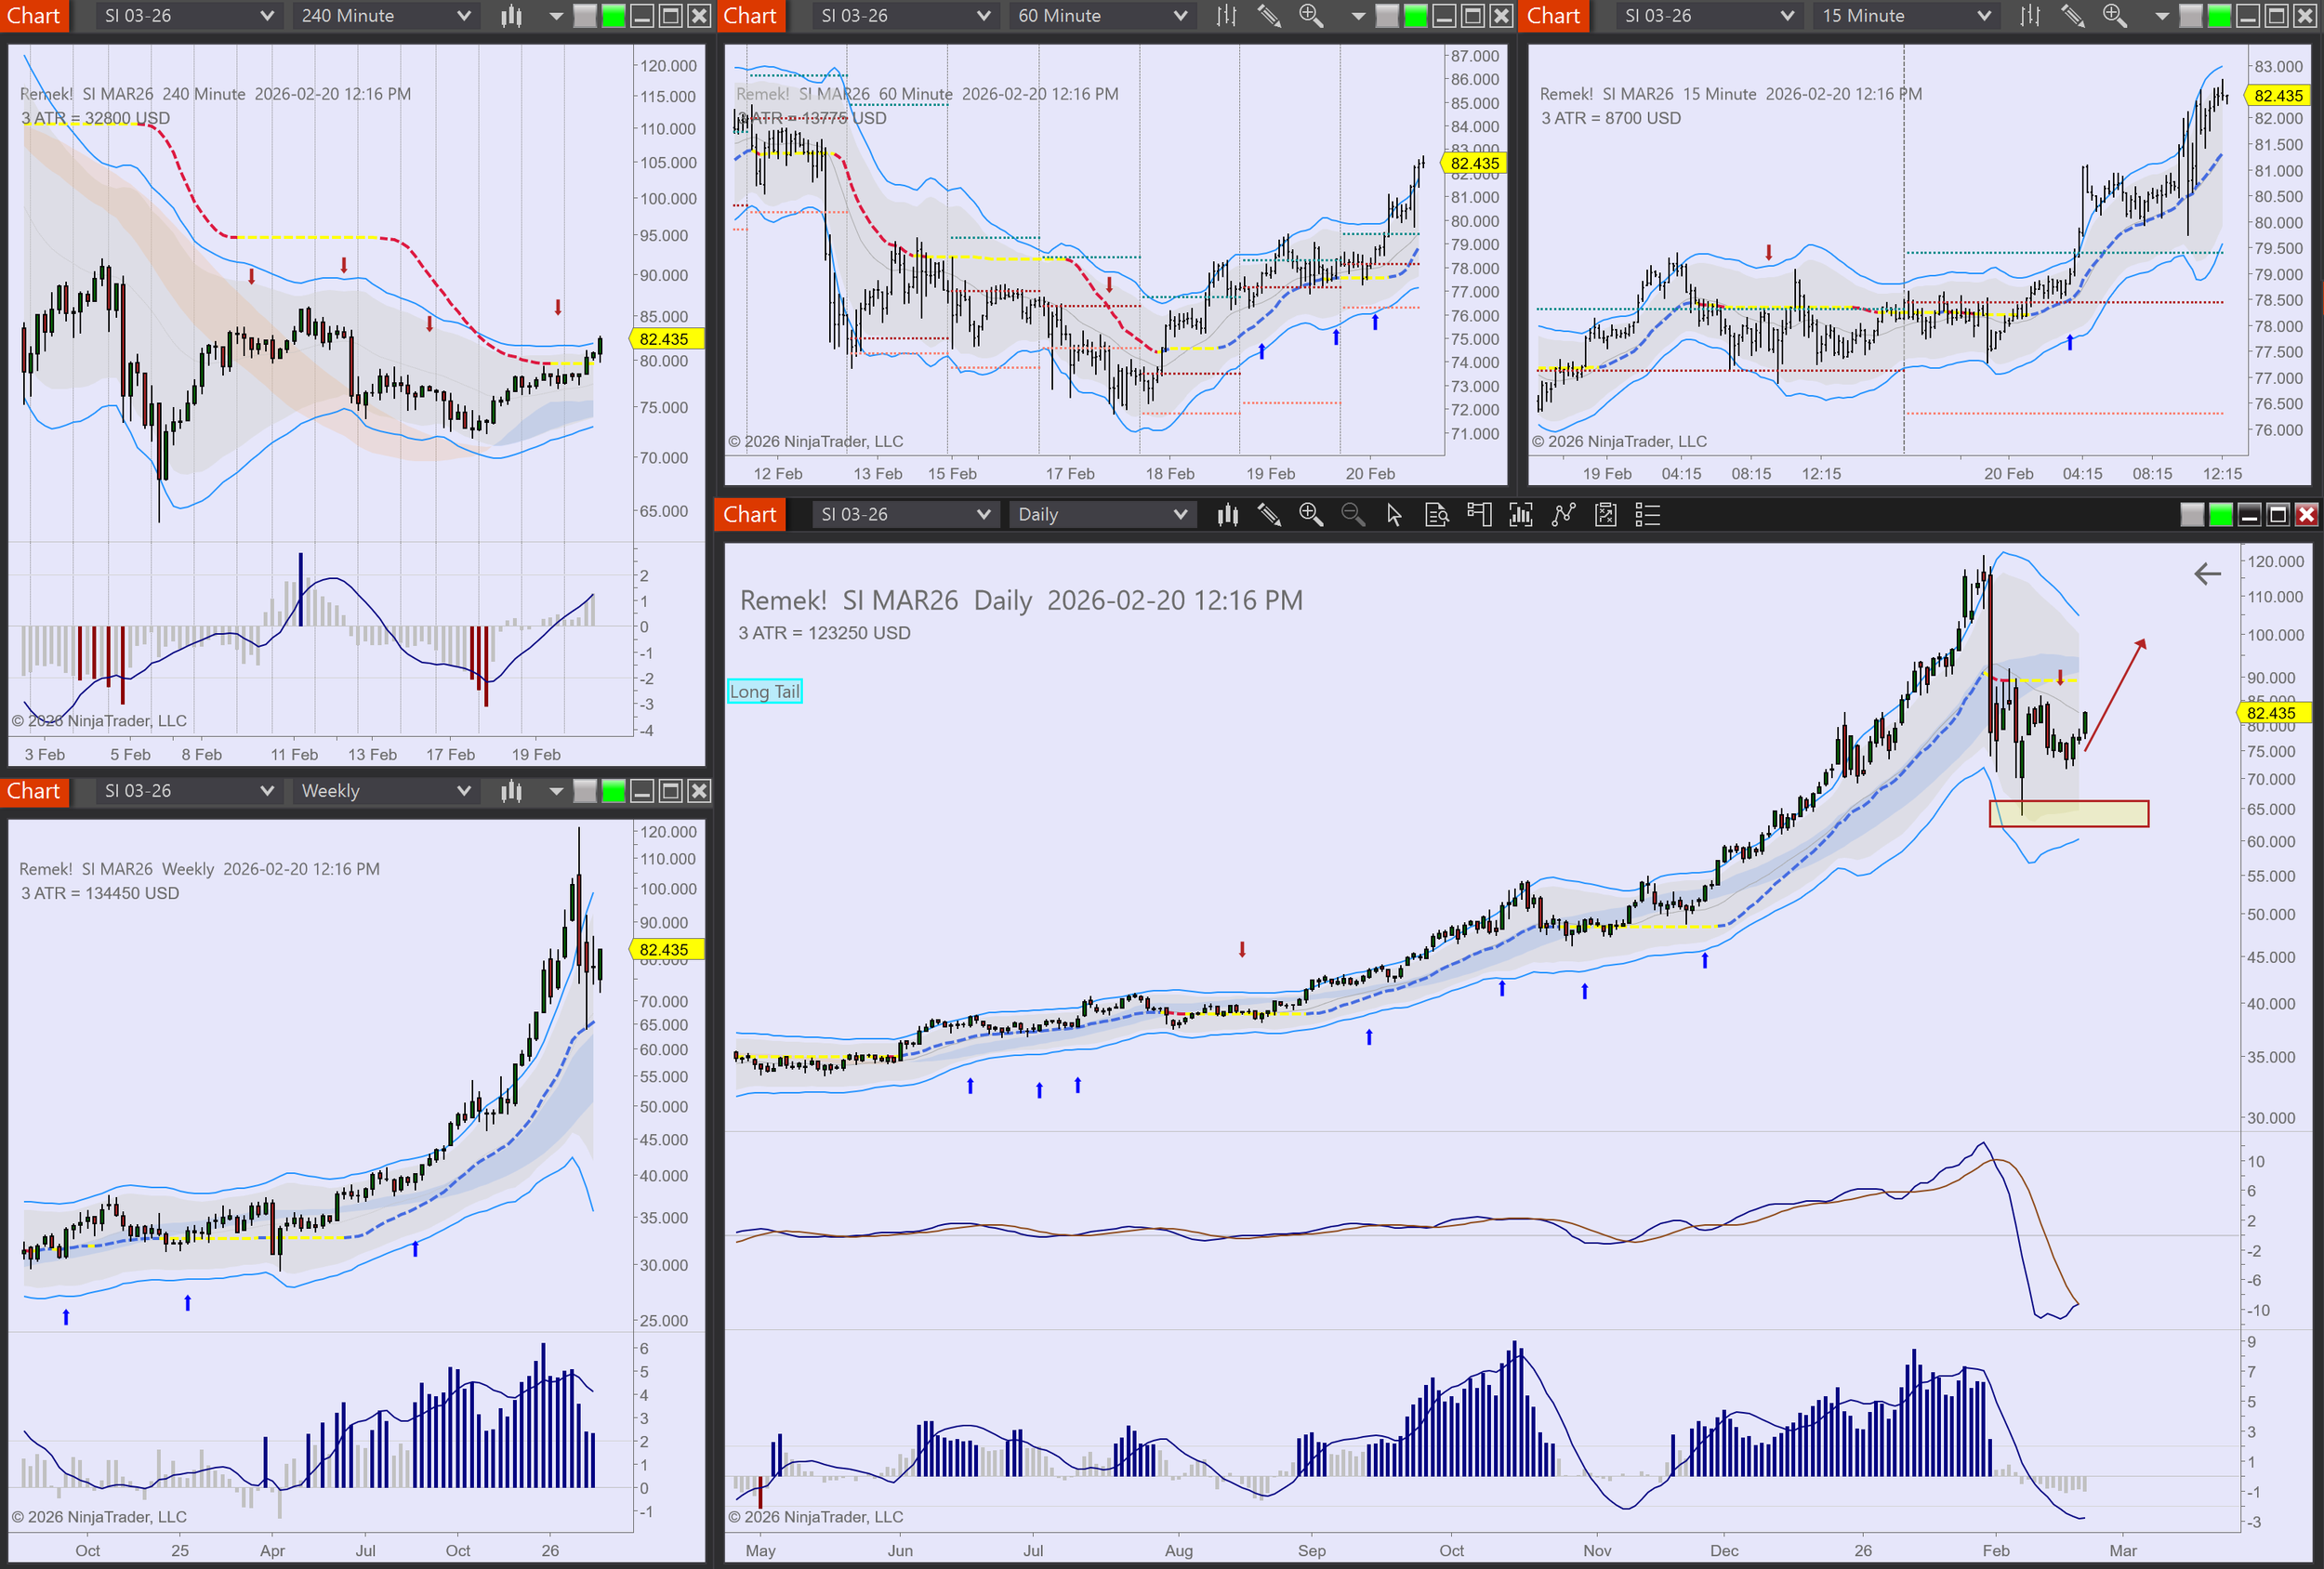Toggle green instrument link on 240 Minute chart

(613, 16)
